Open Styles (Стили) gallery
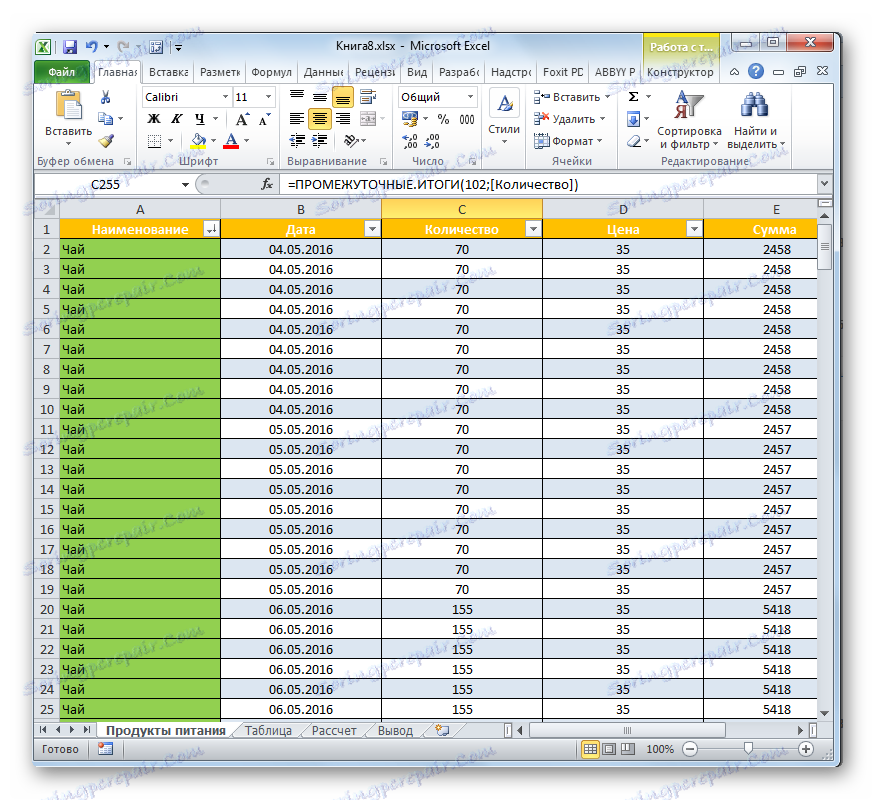 [504, 117]
